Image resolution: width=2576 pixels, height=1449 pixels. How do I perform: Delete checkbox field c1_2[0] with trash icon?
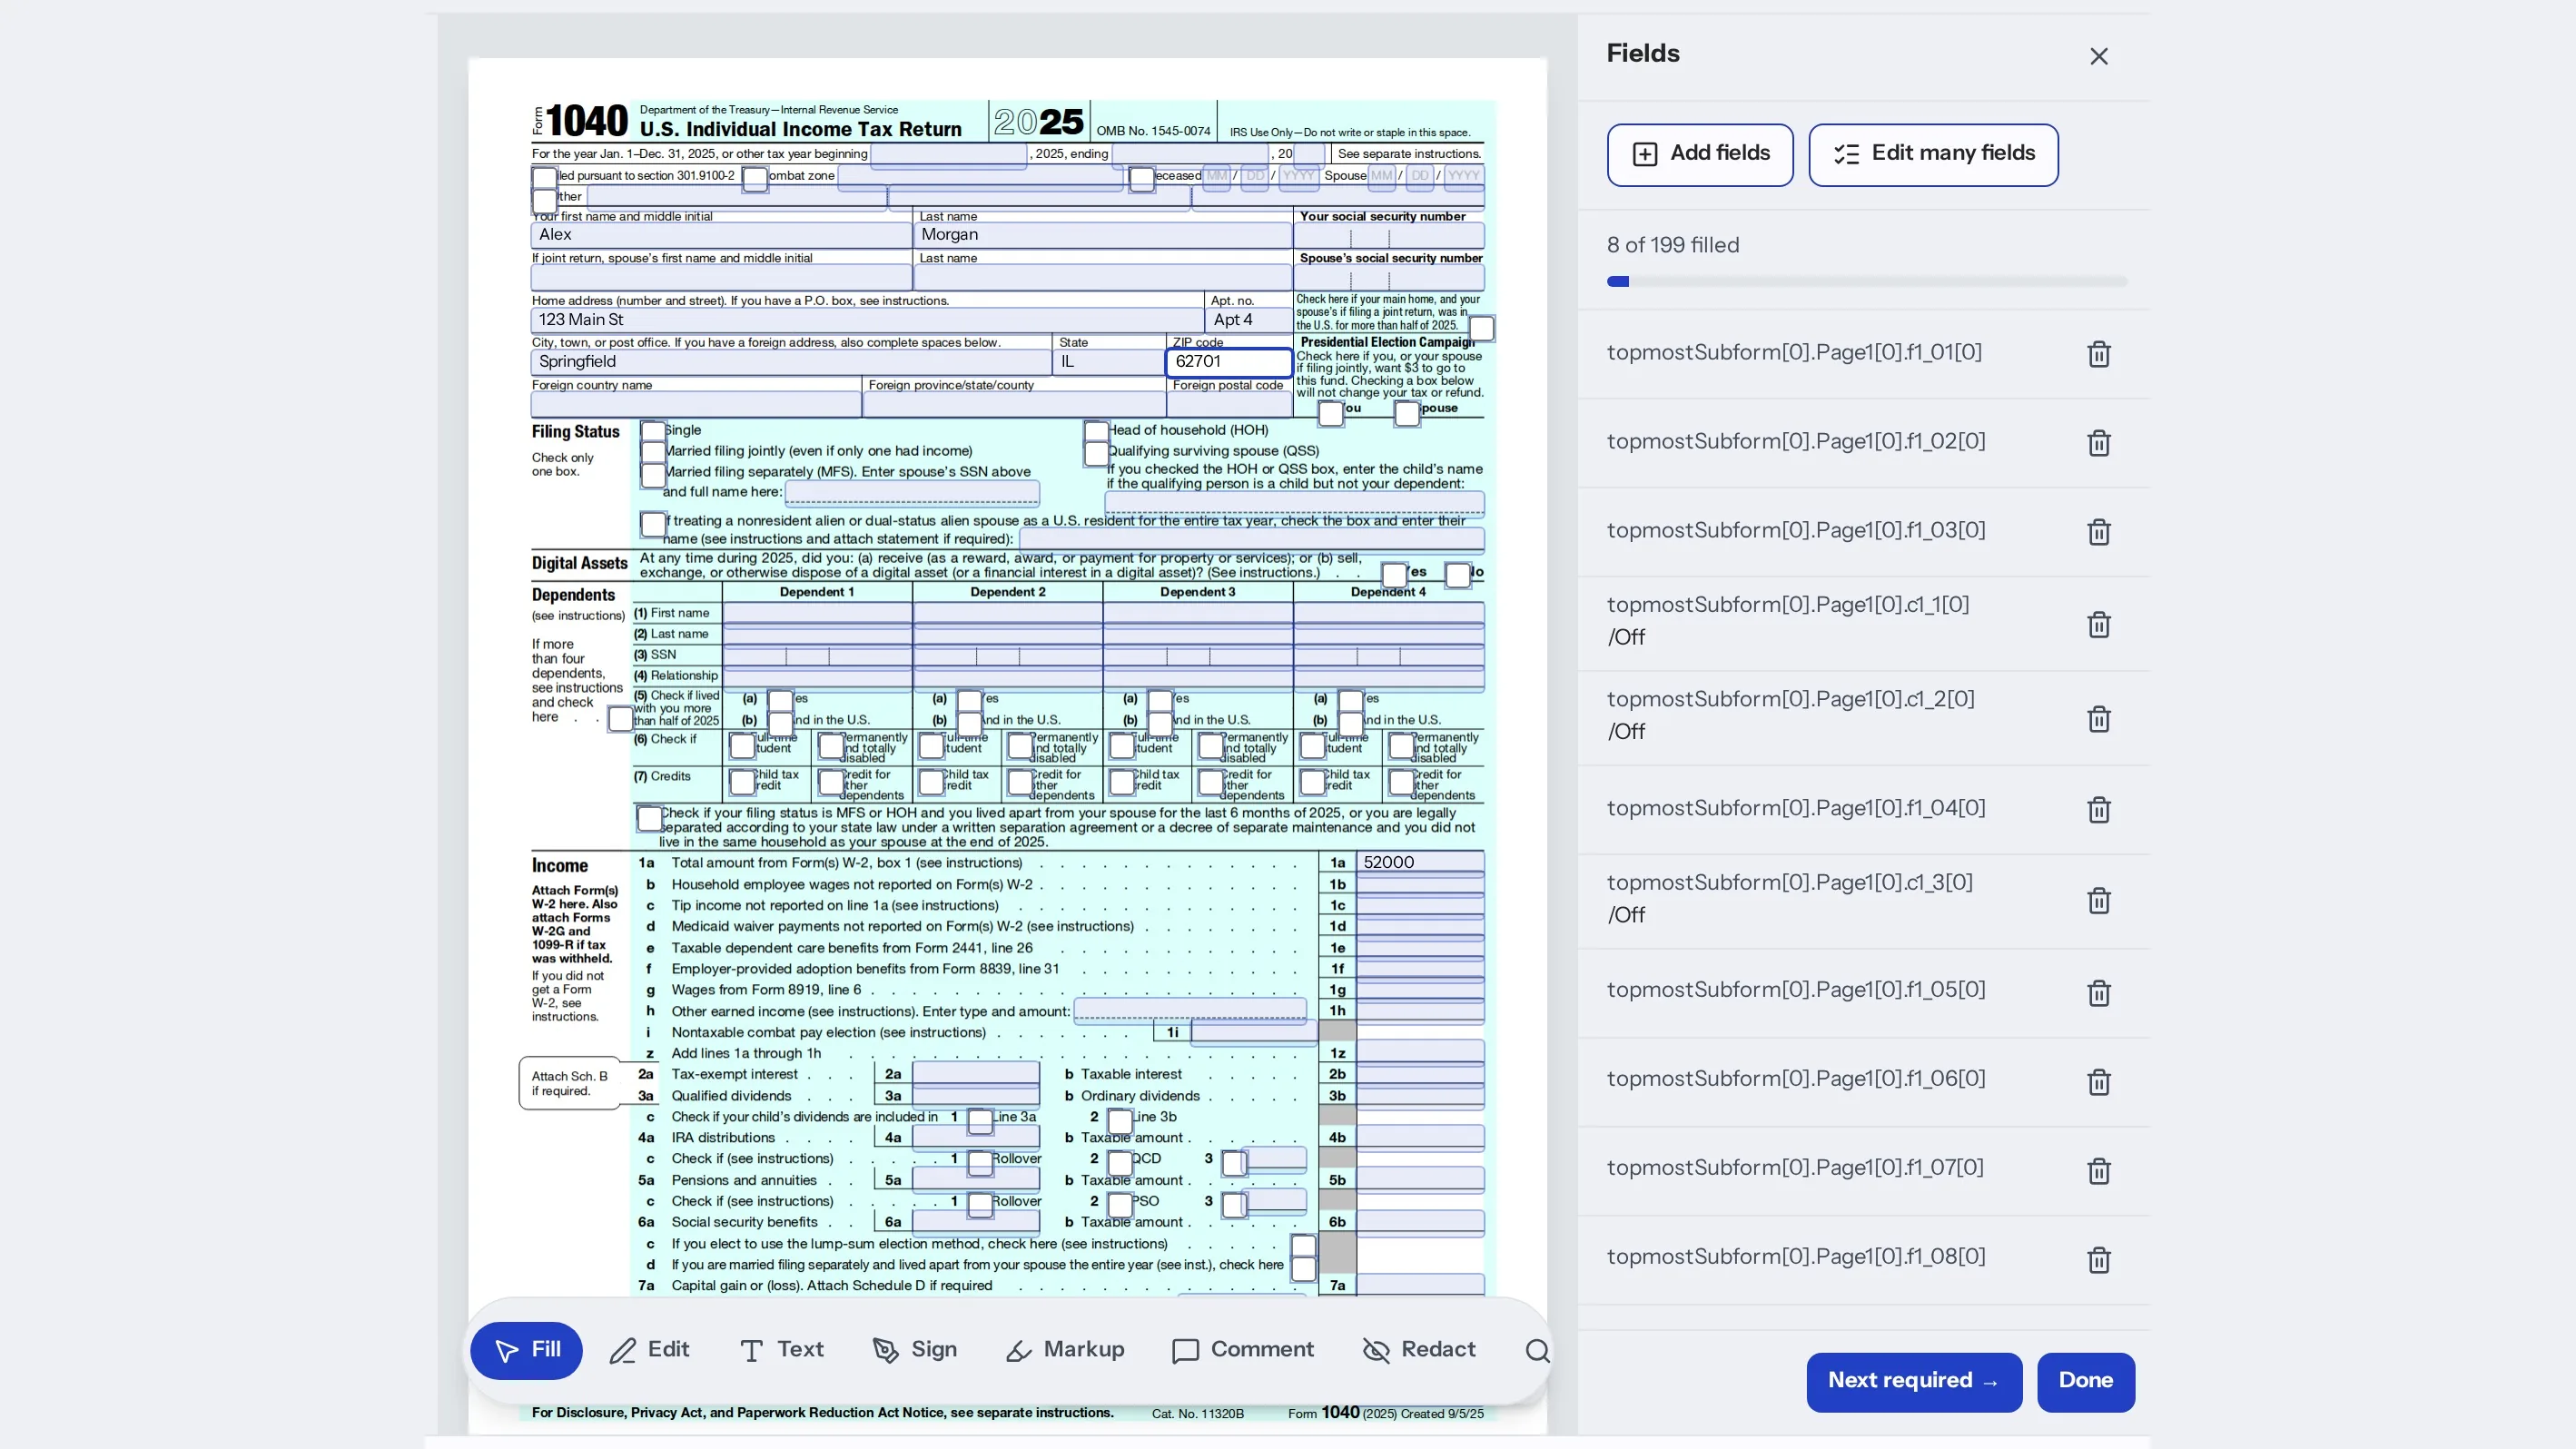pyautogui.click(x=2098, y=719)
